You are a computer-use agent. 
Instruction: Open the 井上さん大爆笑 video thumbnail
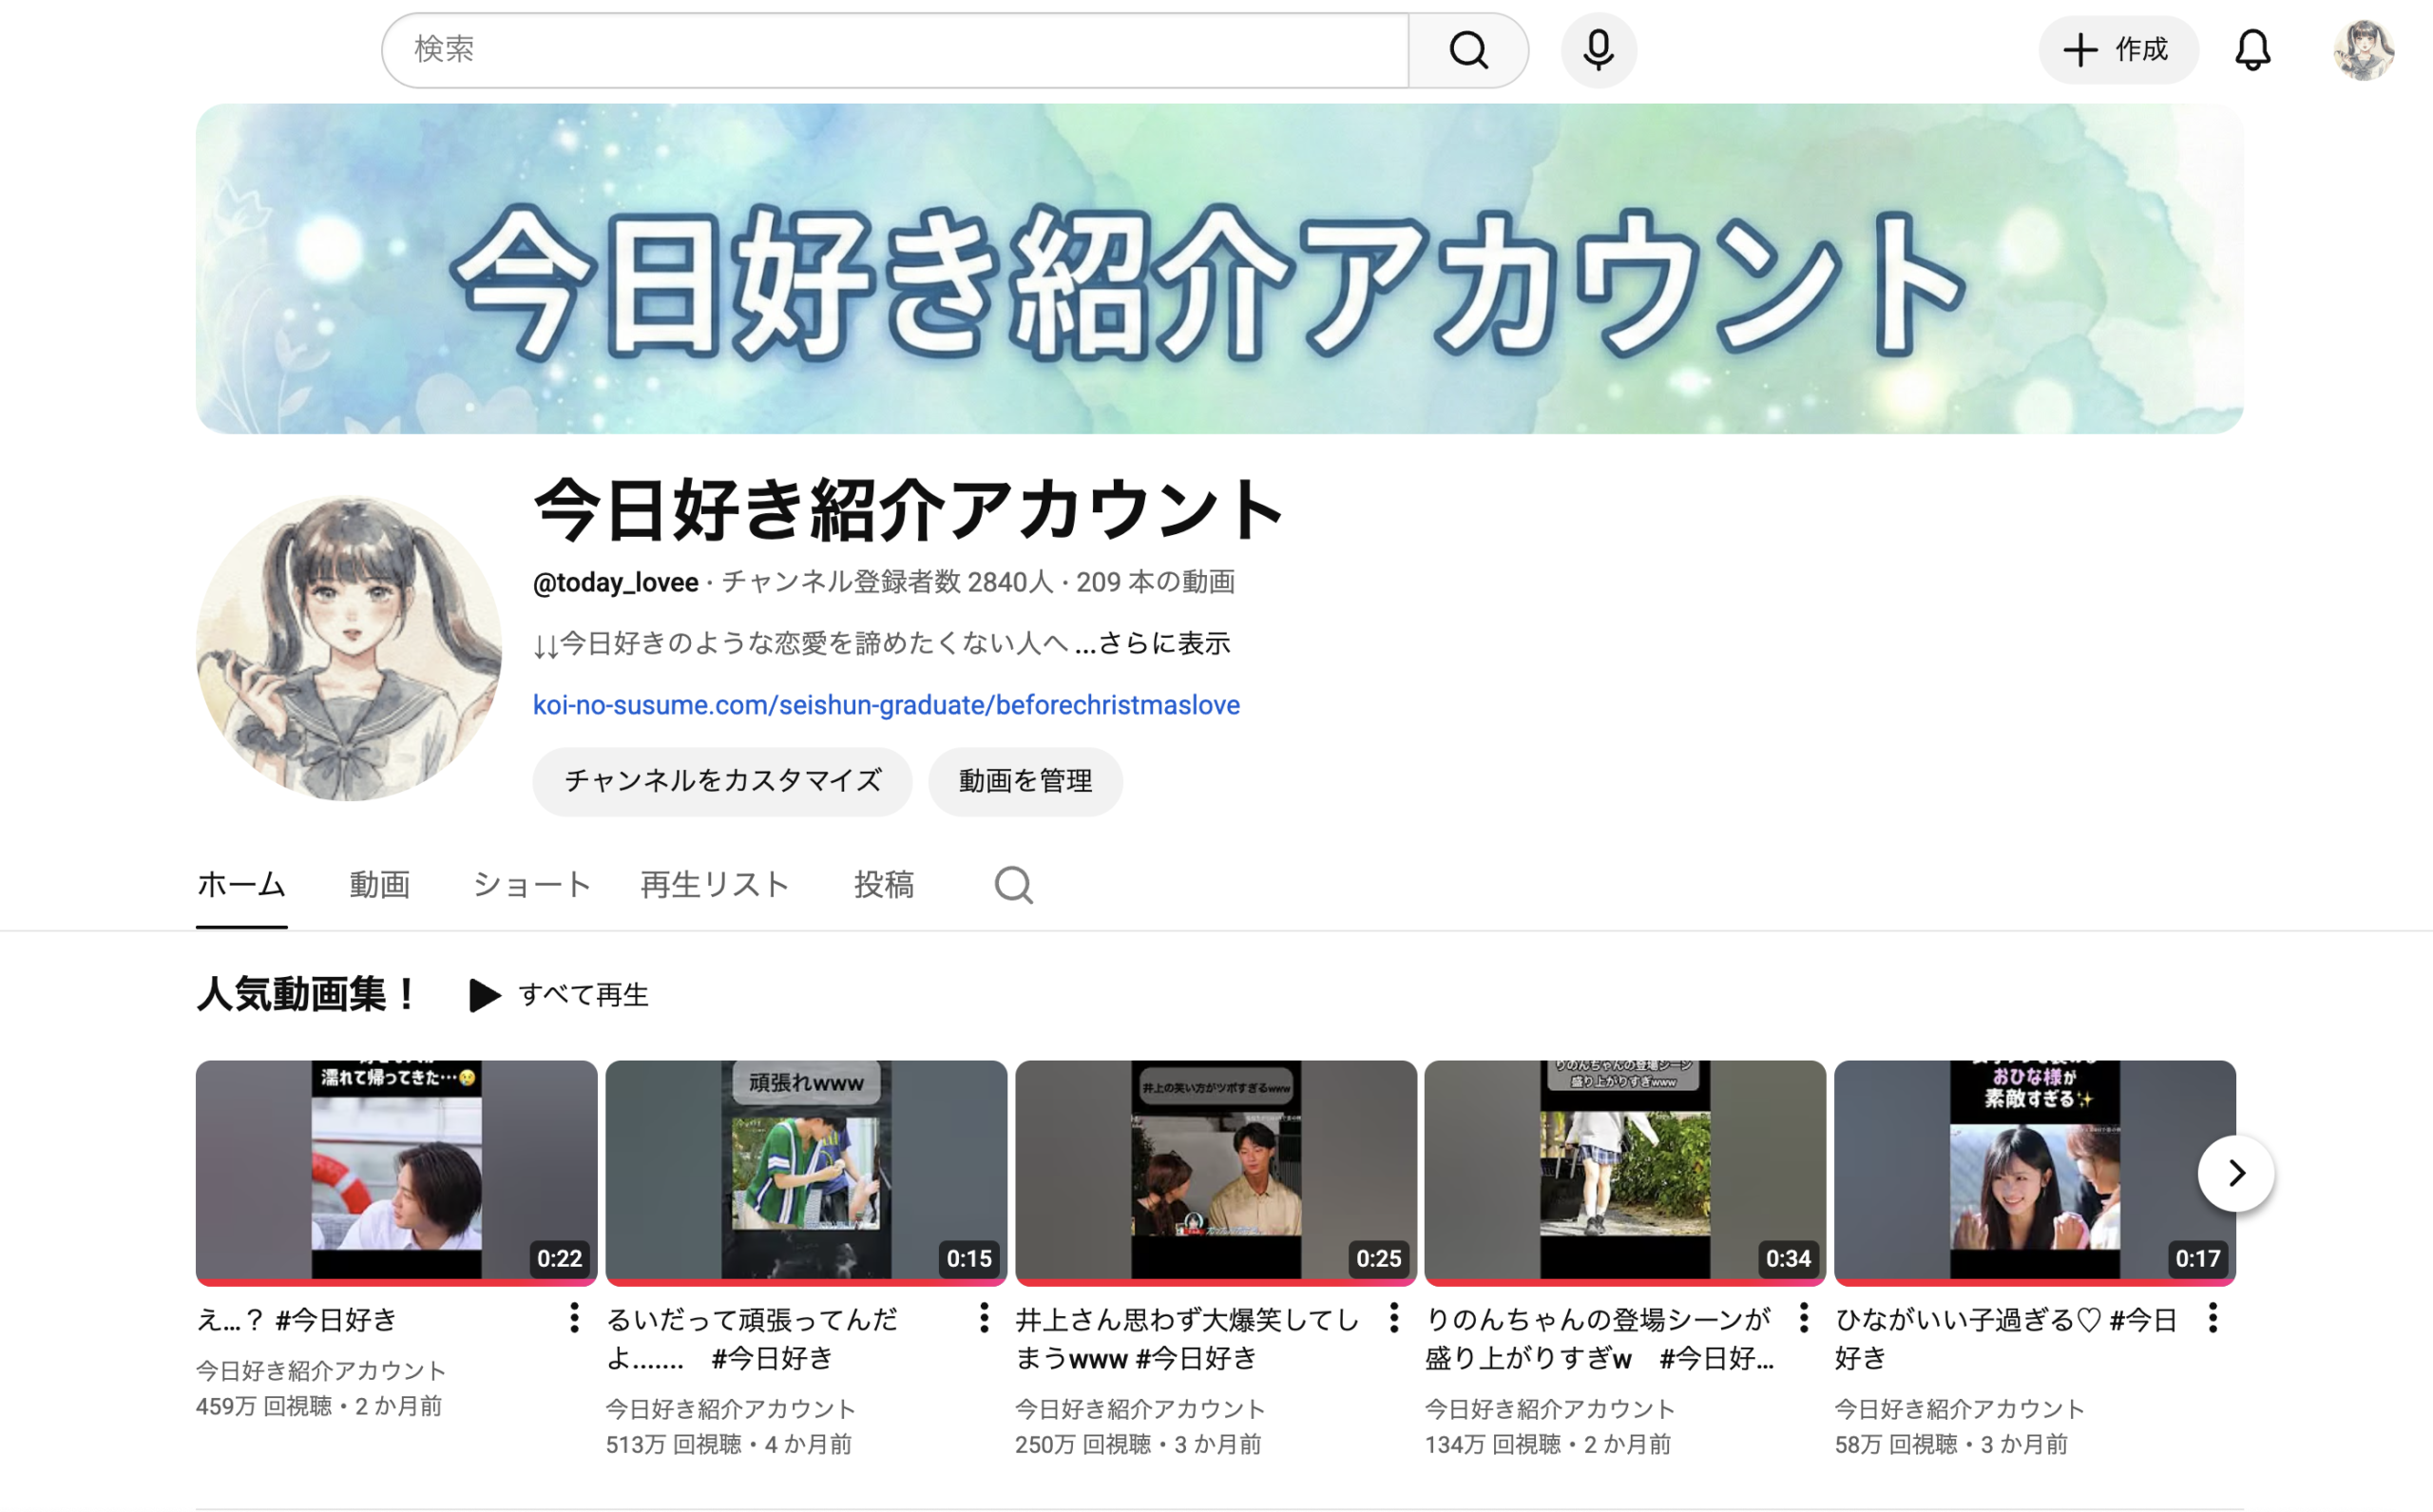[1215, 1172]
